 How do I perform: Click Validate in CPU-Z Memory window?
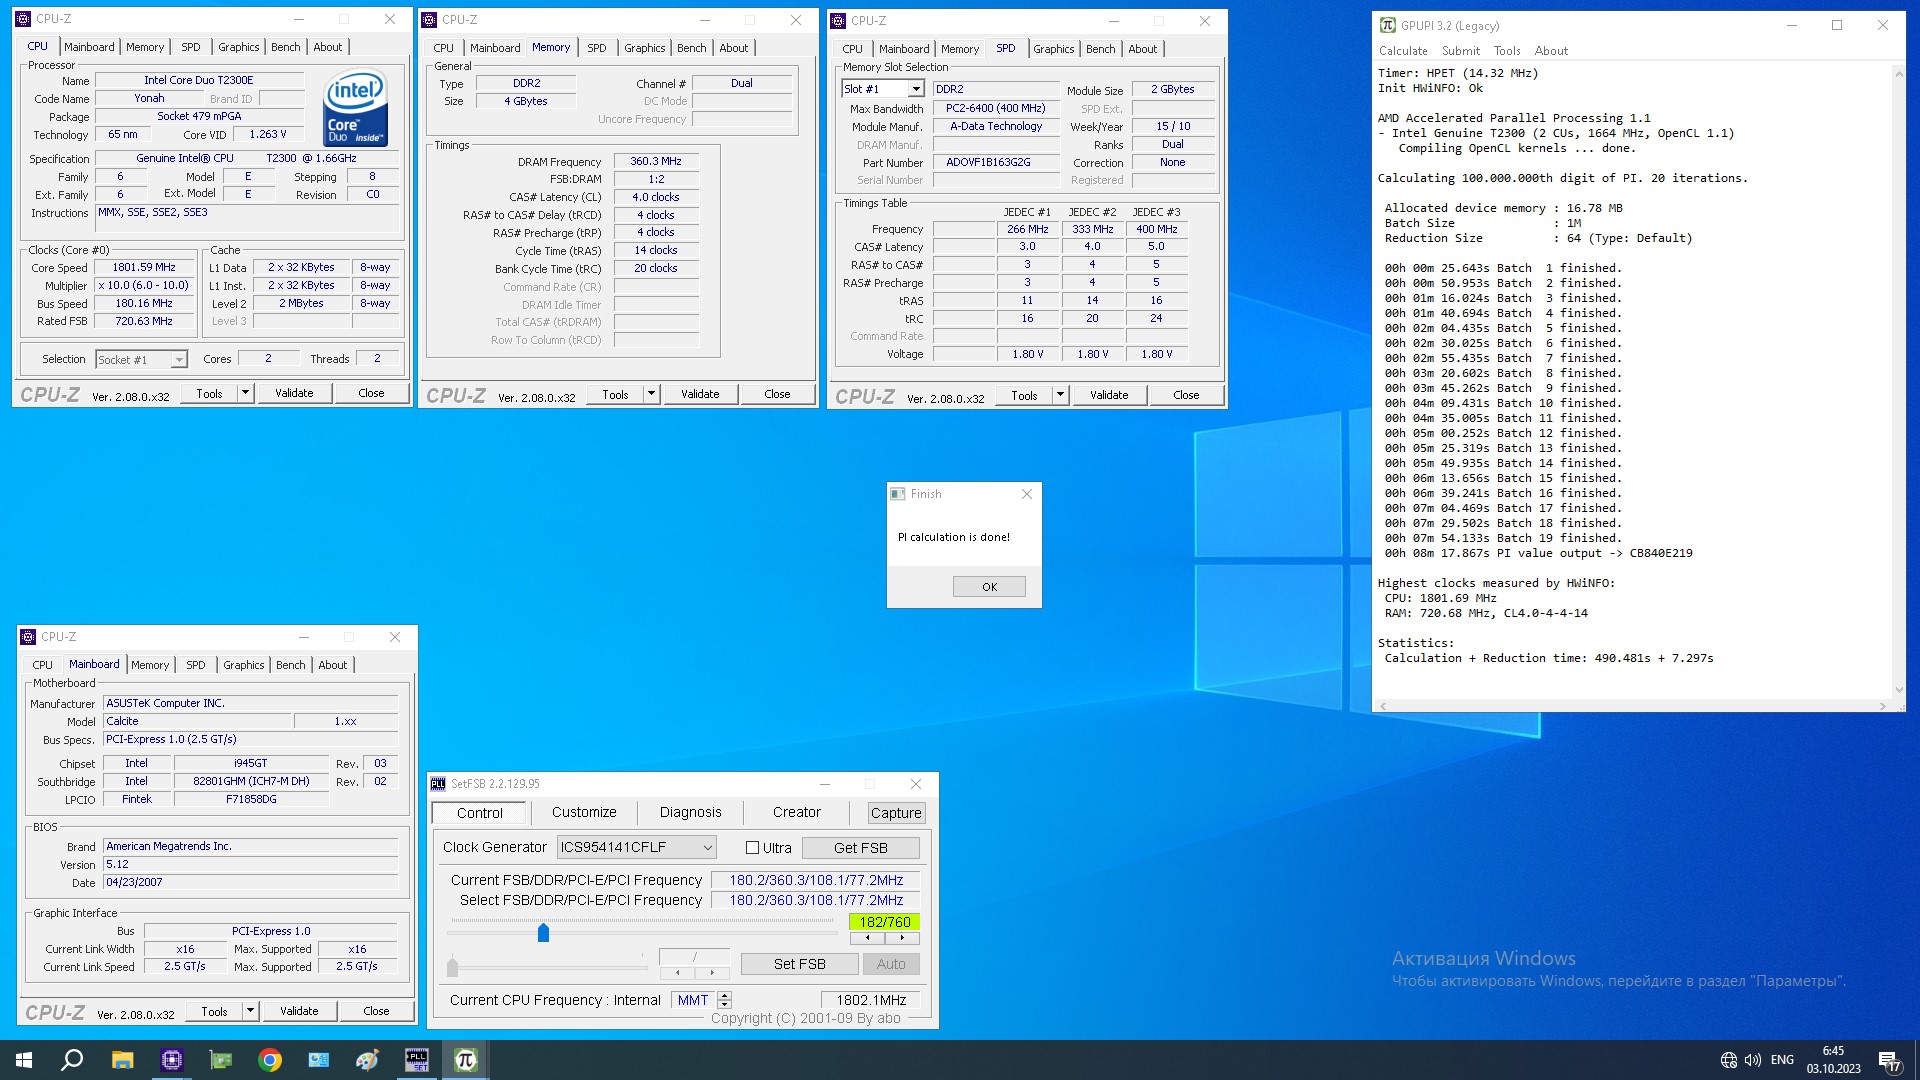click(x=700, y=394)
